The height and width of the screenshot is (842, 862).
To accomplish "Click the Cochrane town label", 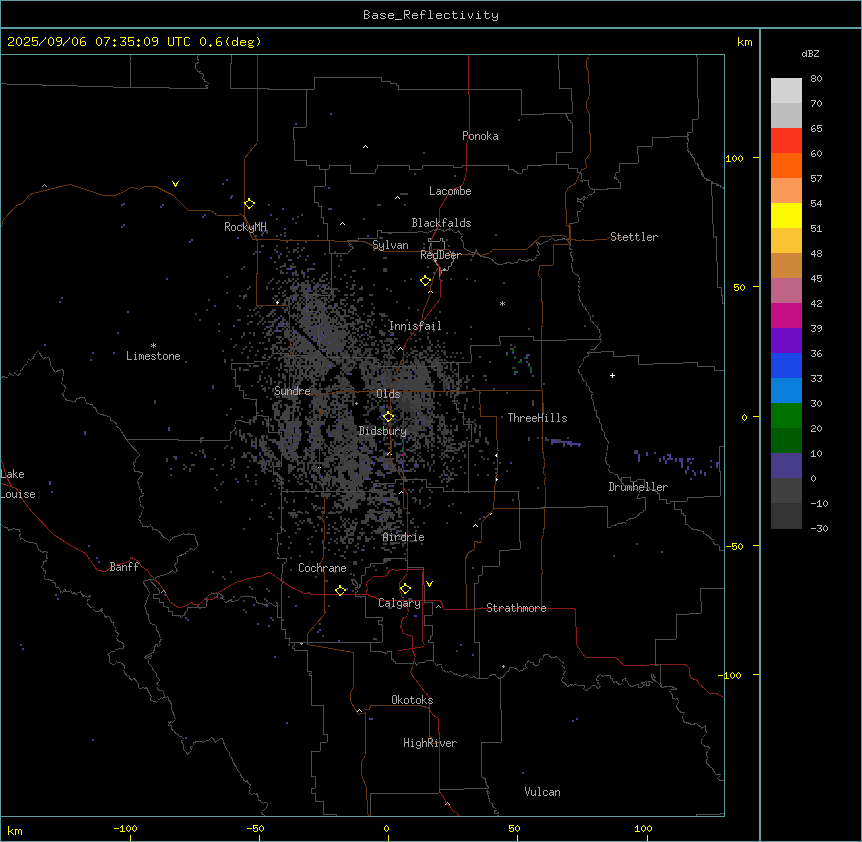I will 322,568.
